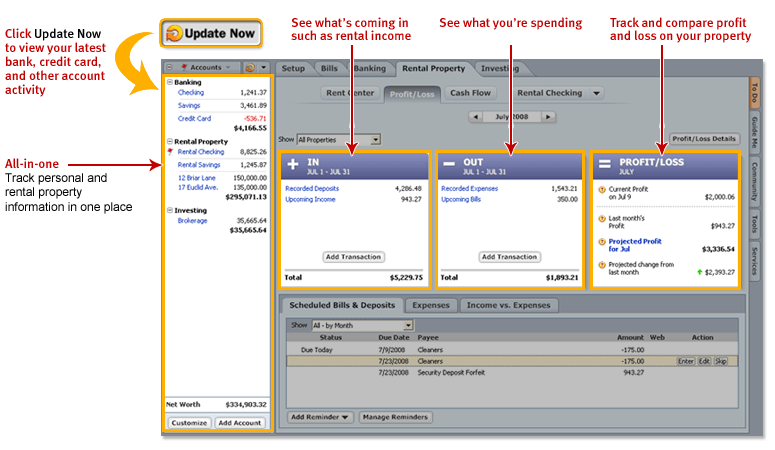Click the red flag beside Rental Checking
Image resolution: width=775 pixels, height=450 pixels.
click(170, 151)
